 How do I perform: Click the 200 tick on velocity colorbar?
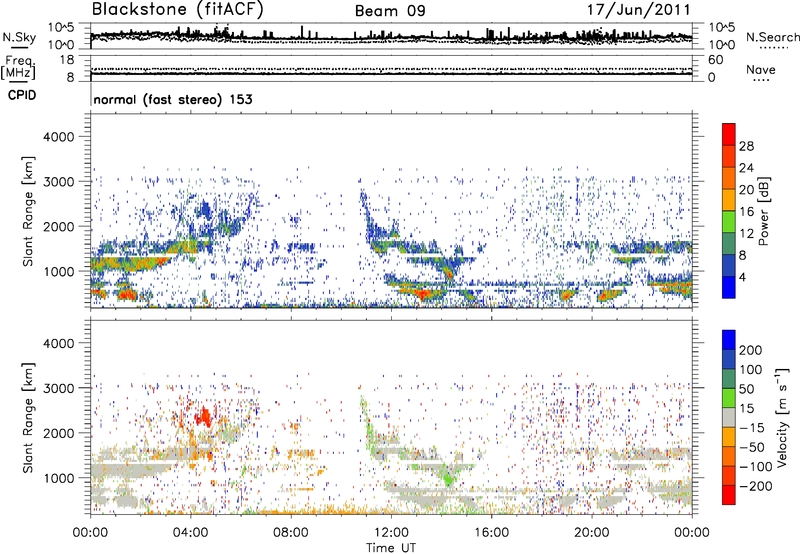[x=751, y=350]
